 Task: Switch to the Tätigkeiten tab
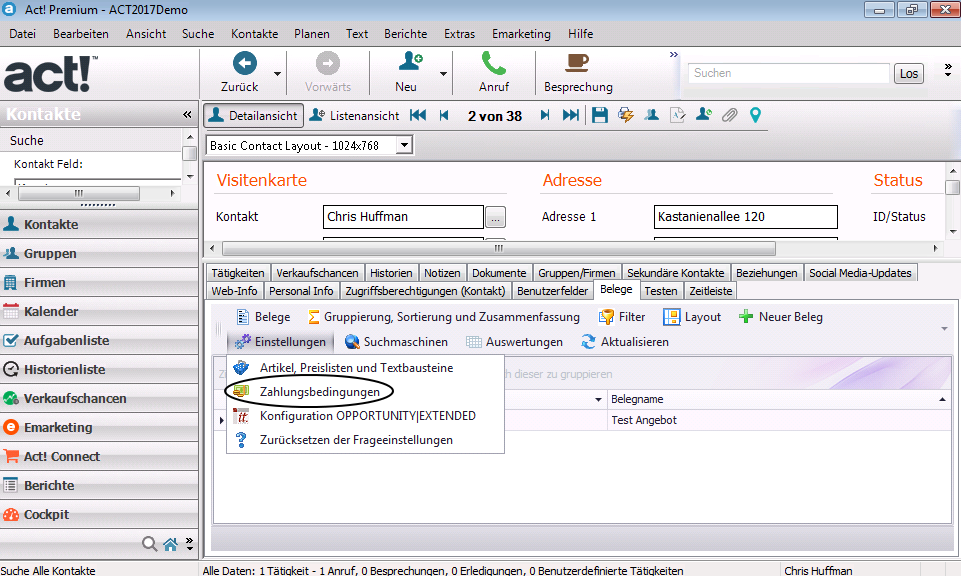pos(238,273)
